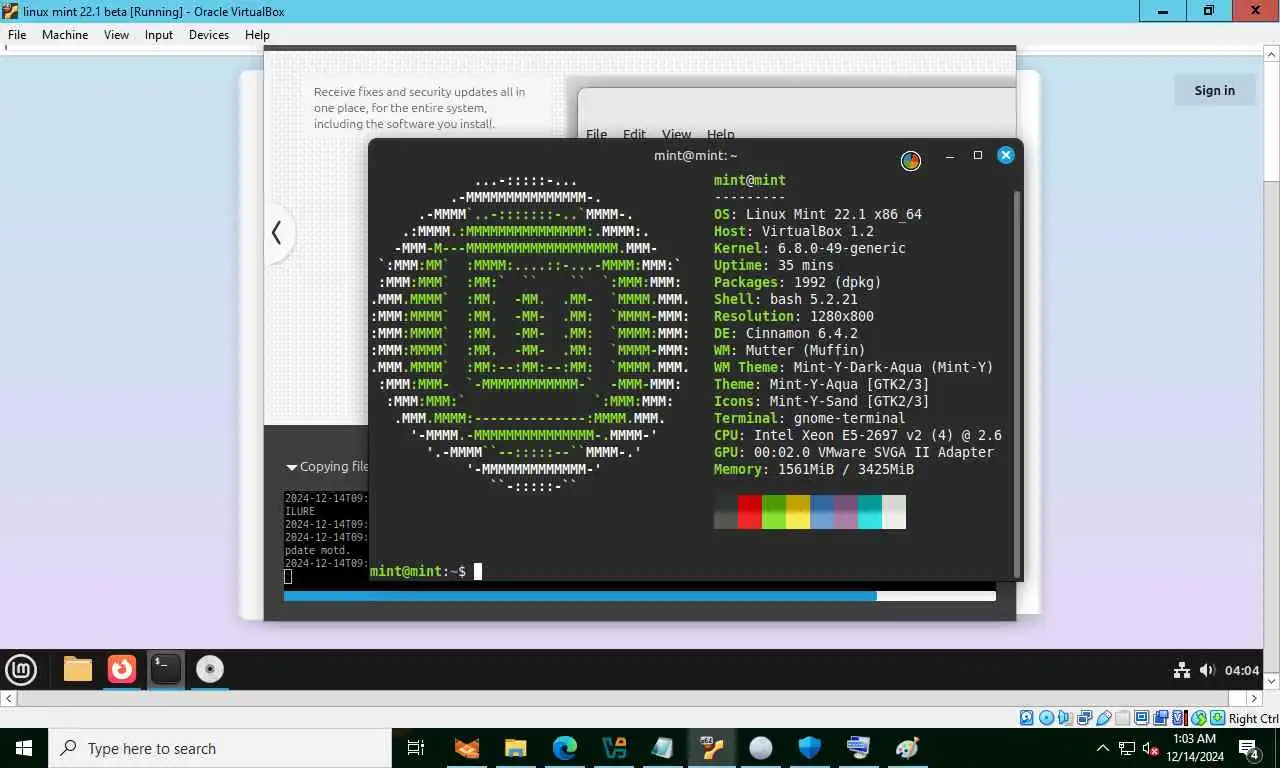Click yellow color swatch in neofetch palette
Image resolution: width=1280 pixels, height=768 pixels.
pos(798,512)
